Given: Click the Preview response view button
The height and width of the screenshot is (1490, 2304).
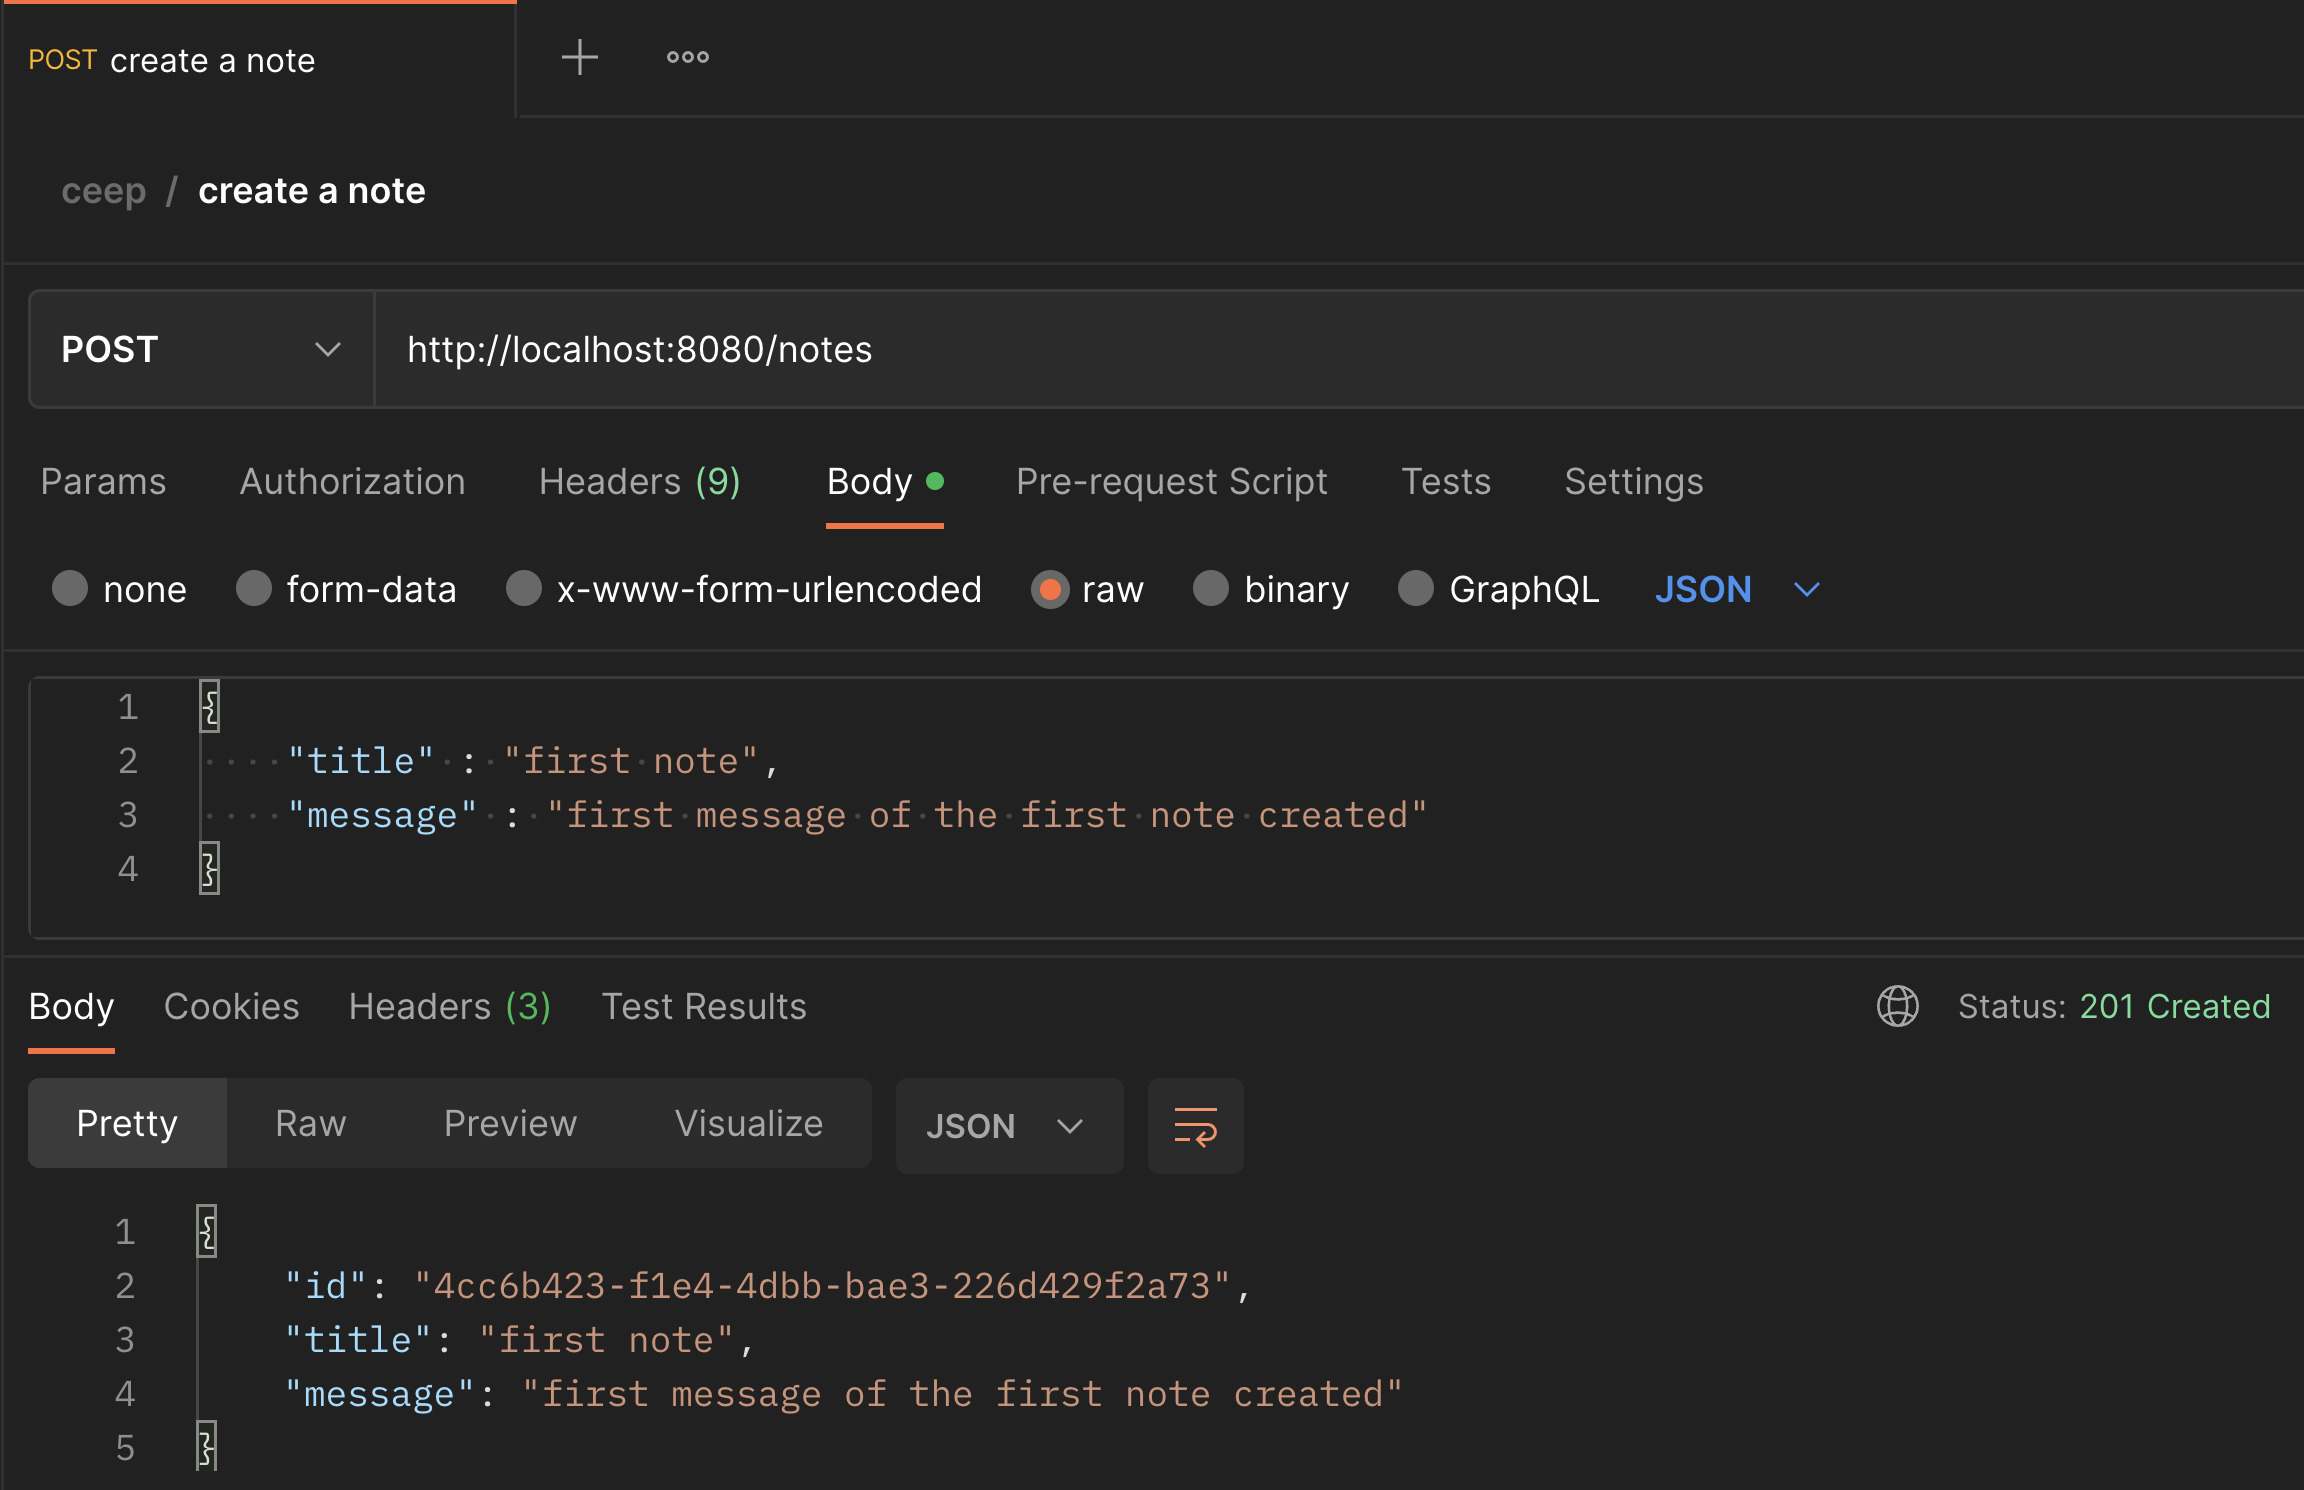Looking at the screenshot, I should pos(507,1124).
